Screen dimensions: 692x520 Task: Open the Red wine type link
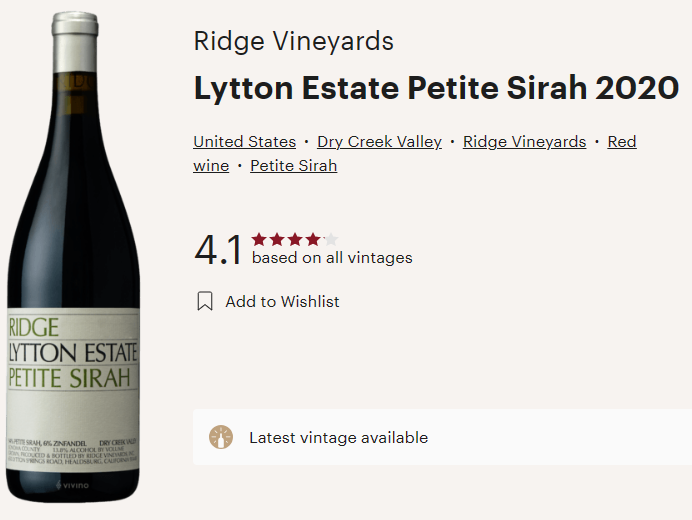(621, 142)
